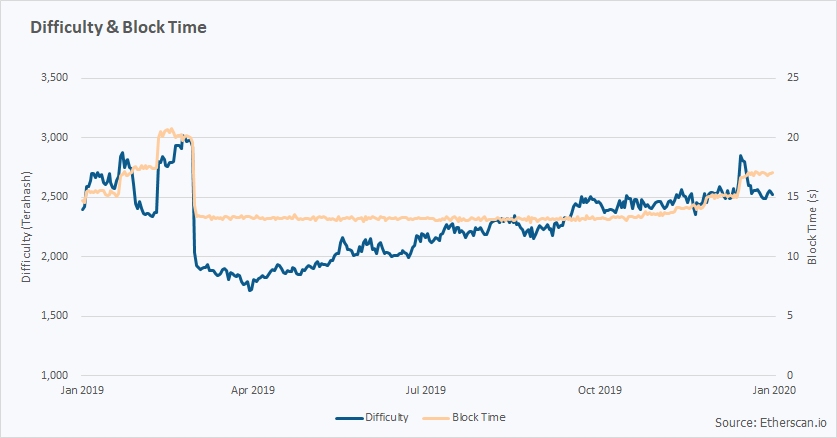Select the Block Time (s) axis title
Image resolution: width=837 pixels, height=438 pixels.
point(813,225)
